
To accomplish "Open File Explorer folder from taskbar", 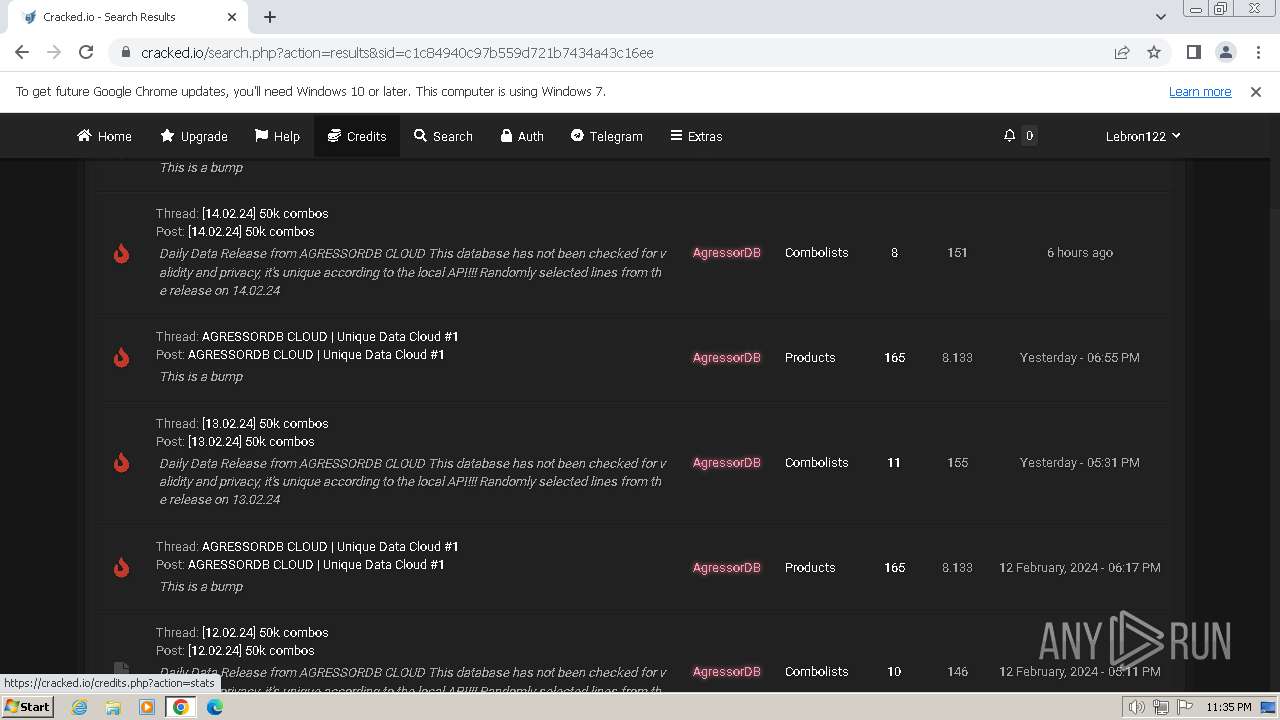I will (113, 707).
